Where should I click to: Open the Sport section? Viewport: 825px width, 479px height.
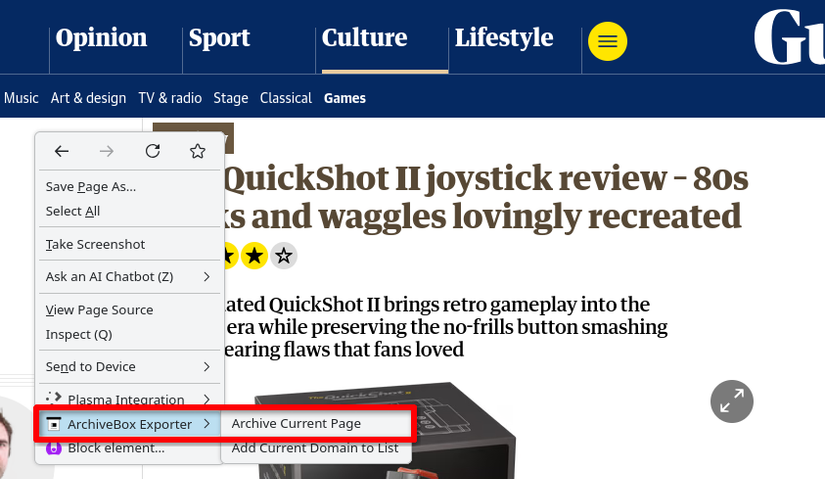(219, 38)
